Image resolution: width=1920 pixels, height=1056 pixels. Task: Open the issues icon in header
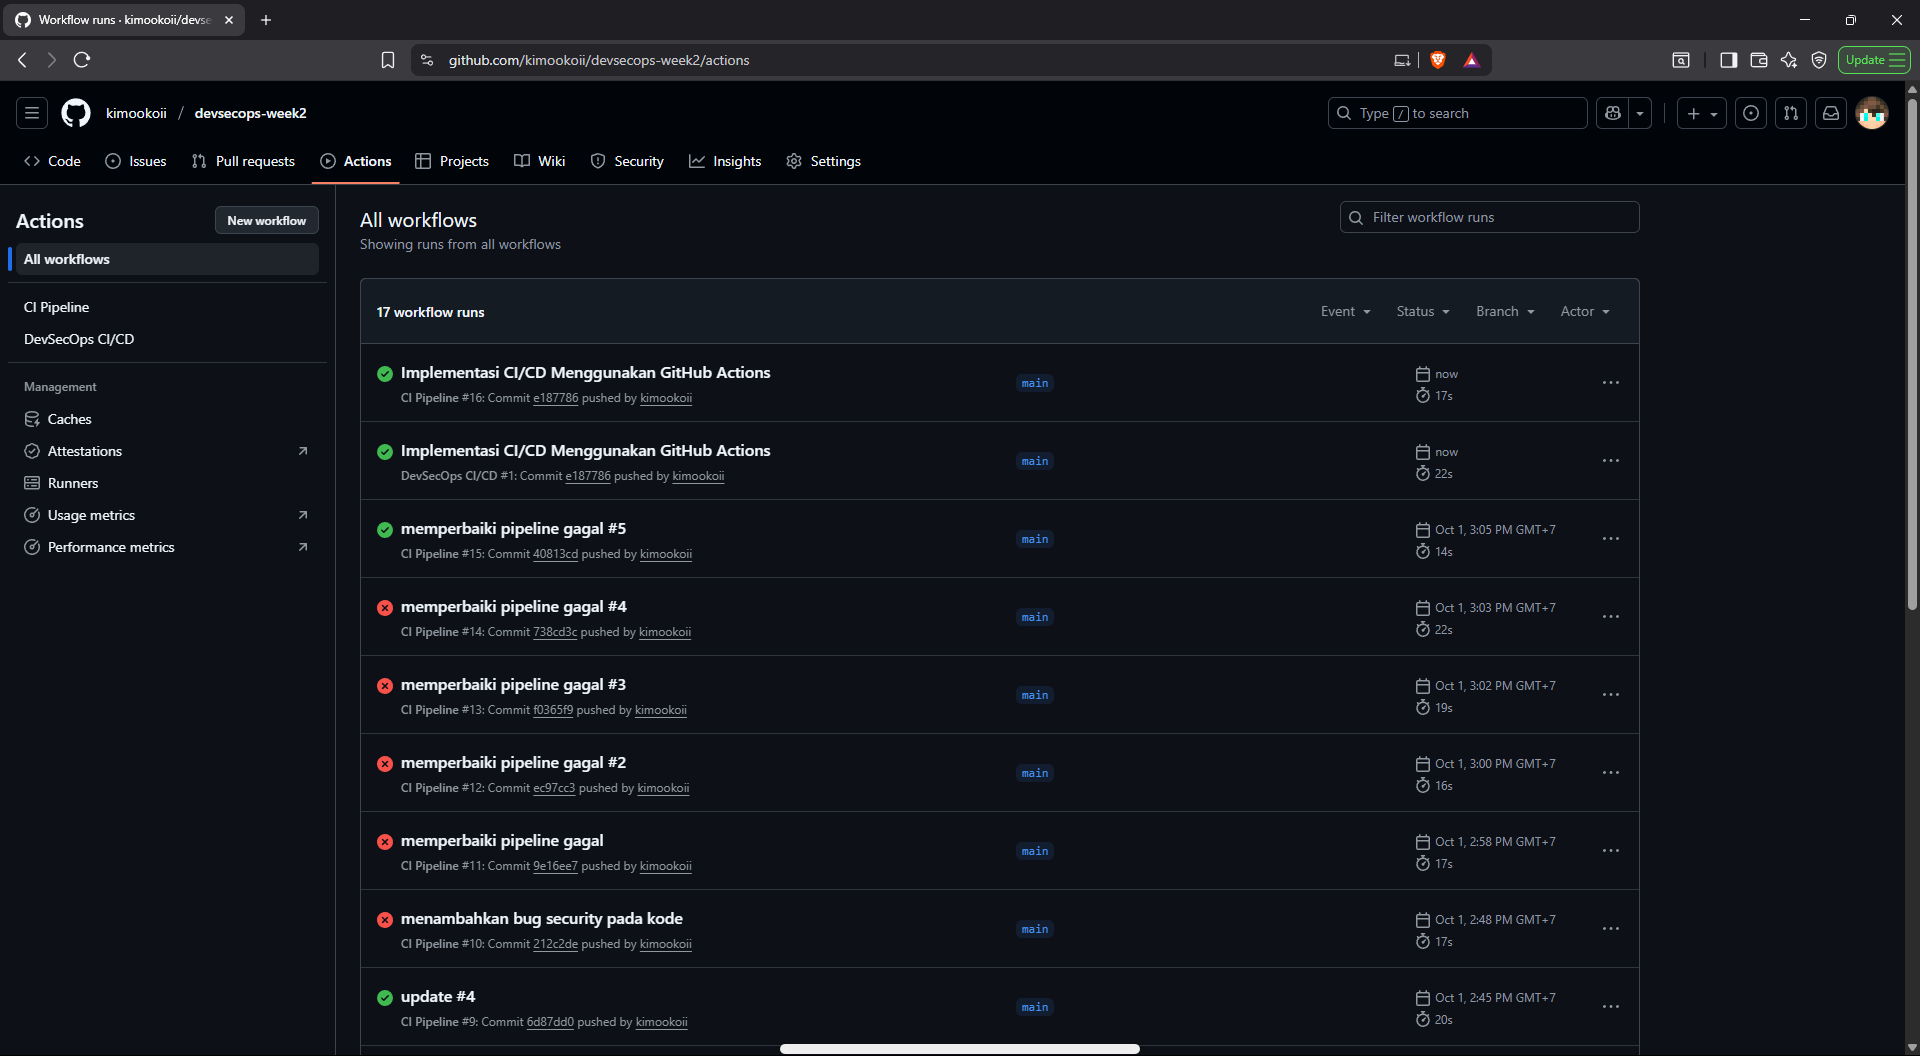(1751, 113)
